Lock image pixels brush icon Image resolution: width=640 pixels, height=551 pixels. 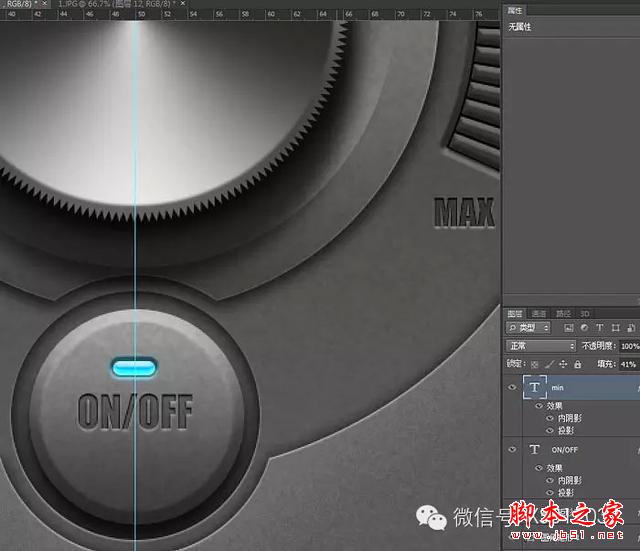click(549, 364)
